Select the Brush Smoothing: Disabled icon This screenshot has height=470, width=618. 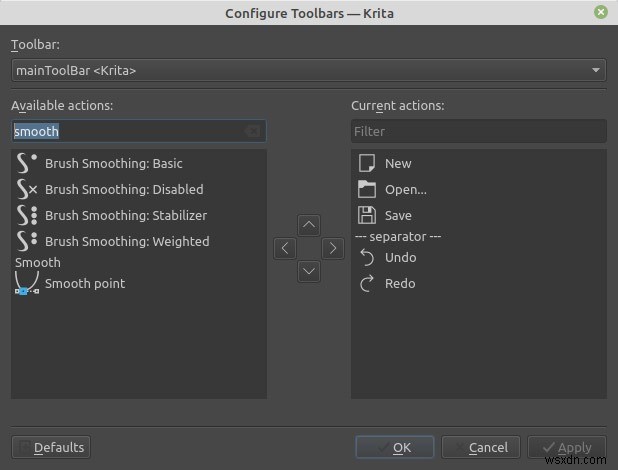(x=27, y=189)
